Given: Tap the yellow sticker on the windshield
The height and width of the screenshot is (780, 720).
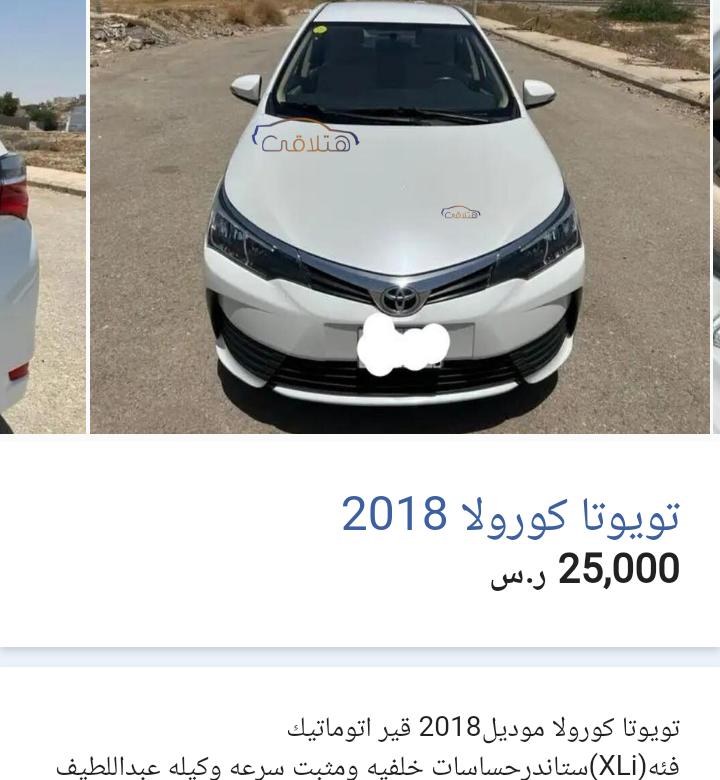Looking at the screenshot, I should [x=319, y=30].
